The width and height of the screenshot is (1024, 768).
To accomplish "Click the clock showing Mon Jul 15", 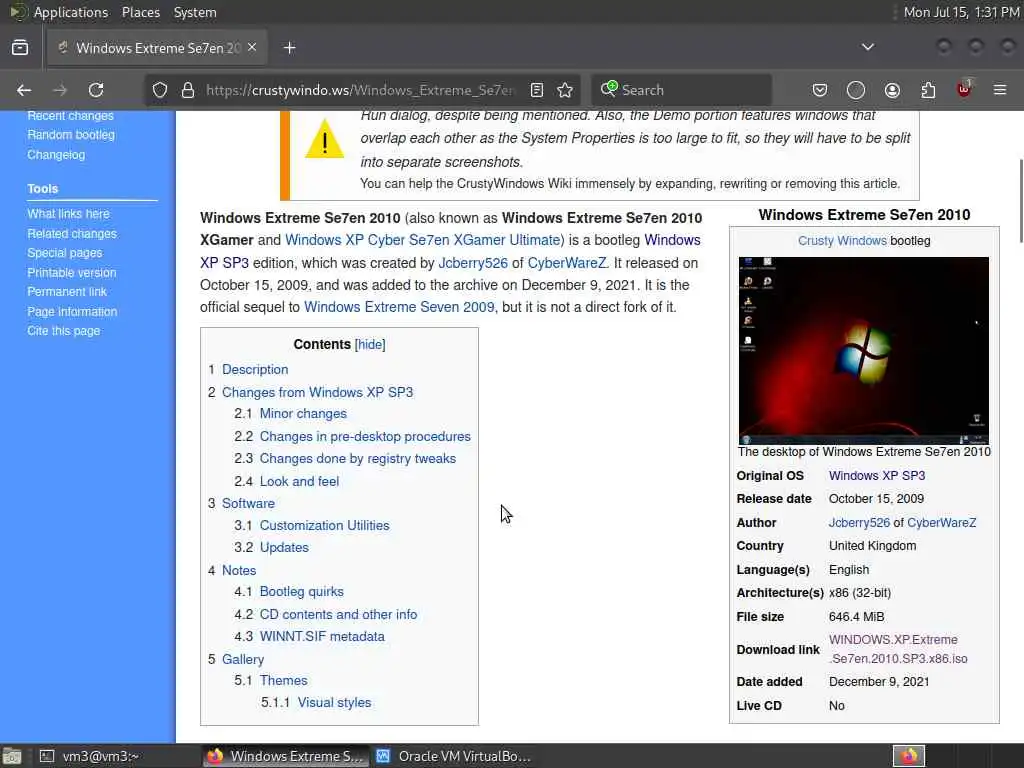I will 961,12.
